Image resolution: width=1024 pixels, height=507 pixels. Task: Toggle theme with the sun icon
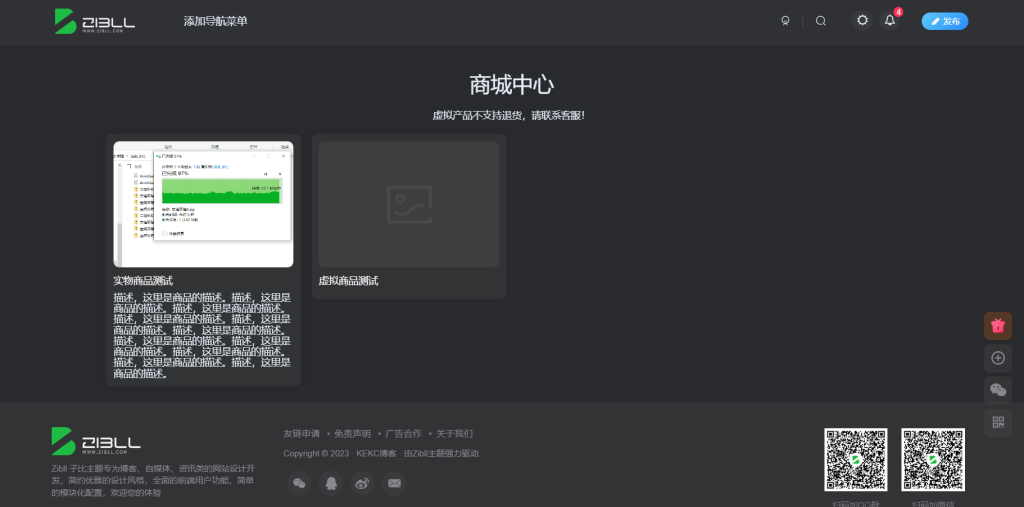[x=862, y=21]
